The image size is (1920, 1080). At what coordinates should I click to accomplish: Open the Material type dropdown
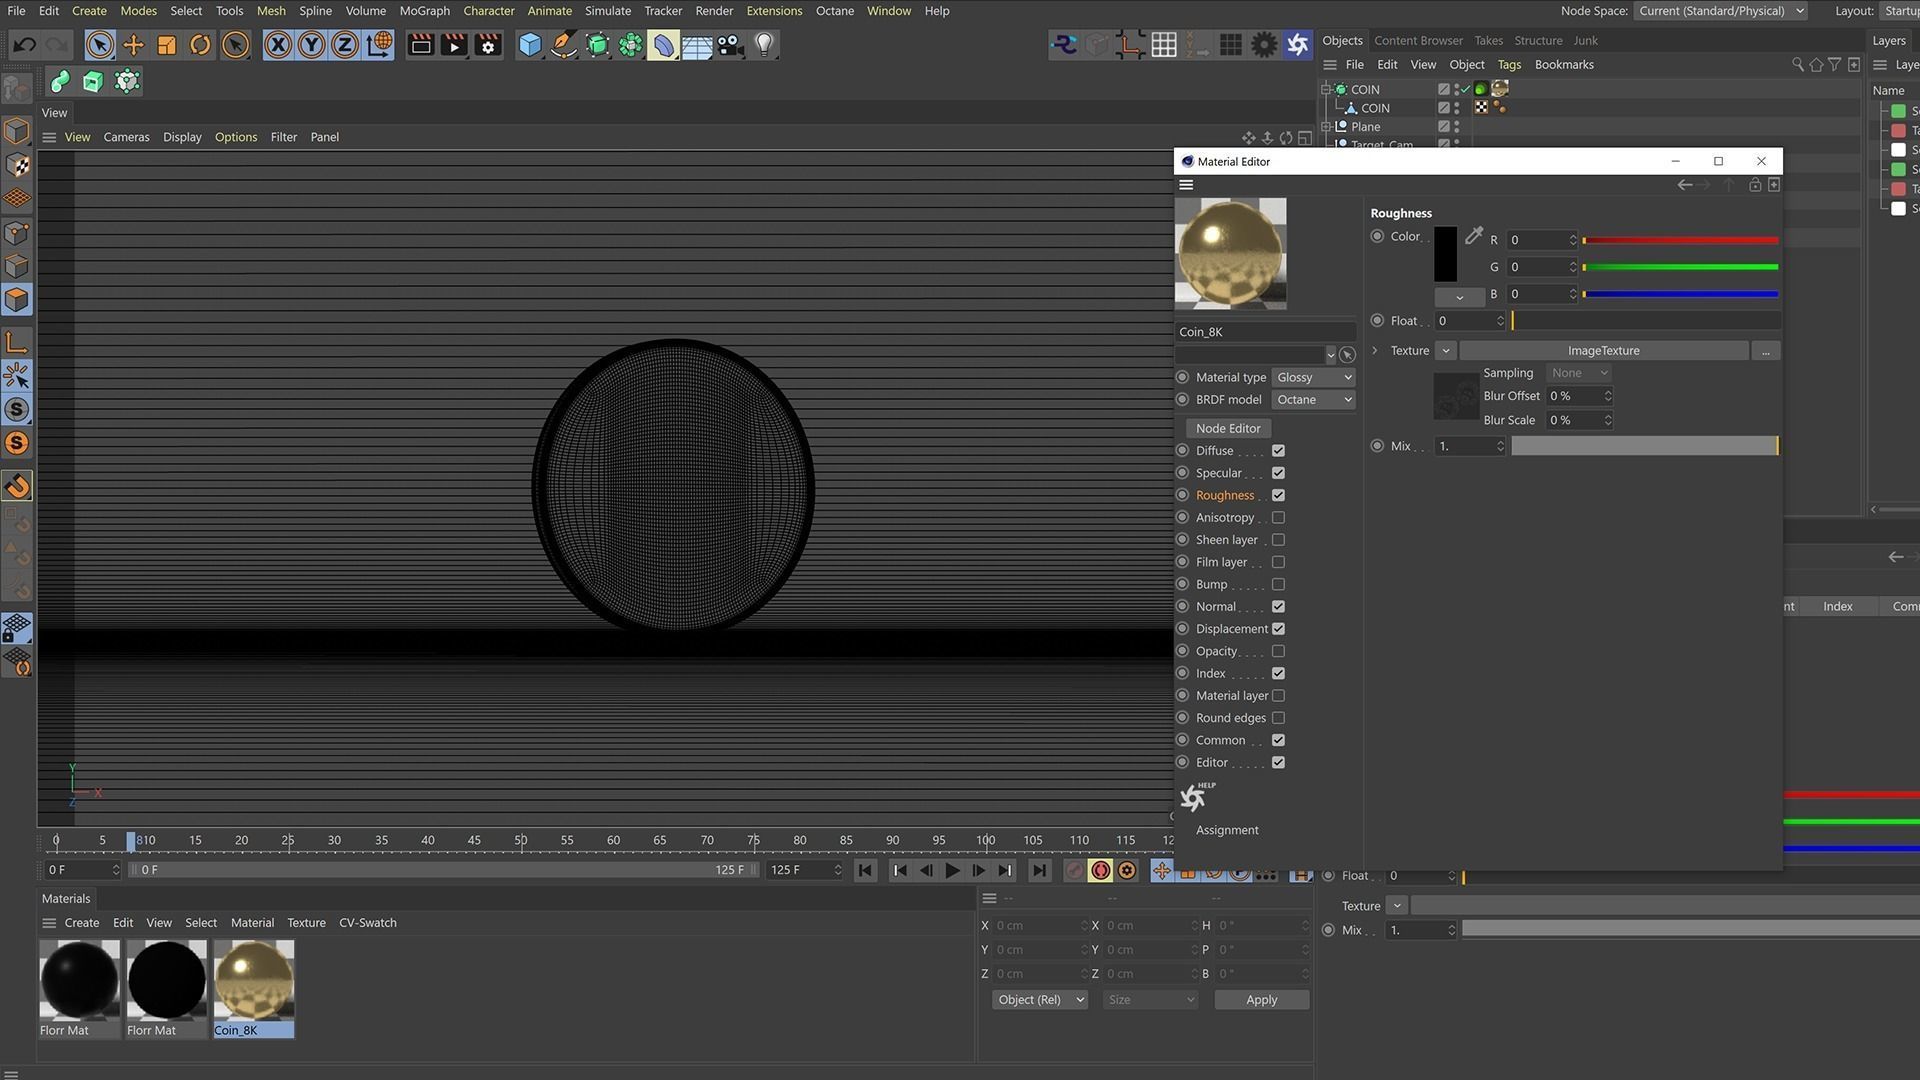pos(1313,378)
